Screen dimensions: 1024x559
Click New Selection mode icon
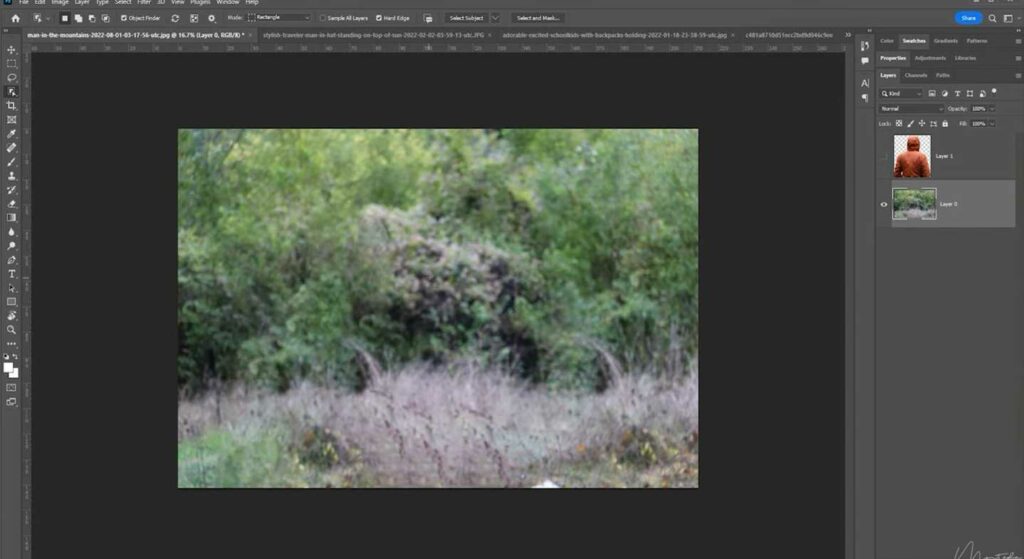pos(65,18)
